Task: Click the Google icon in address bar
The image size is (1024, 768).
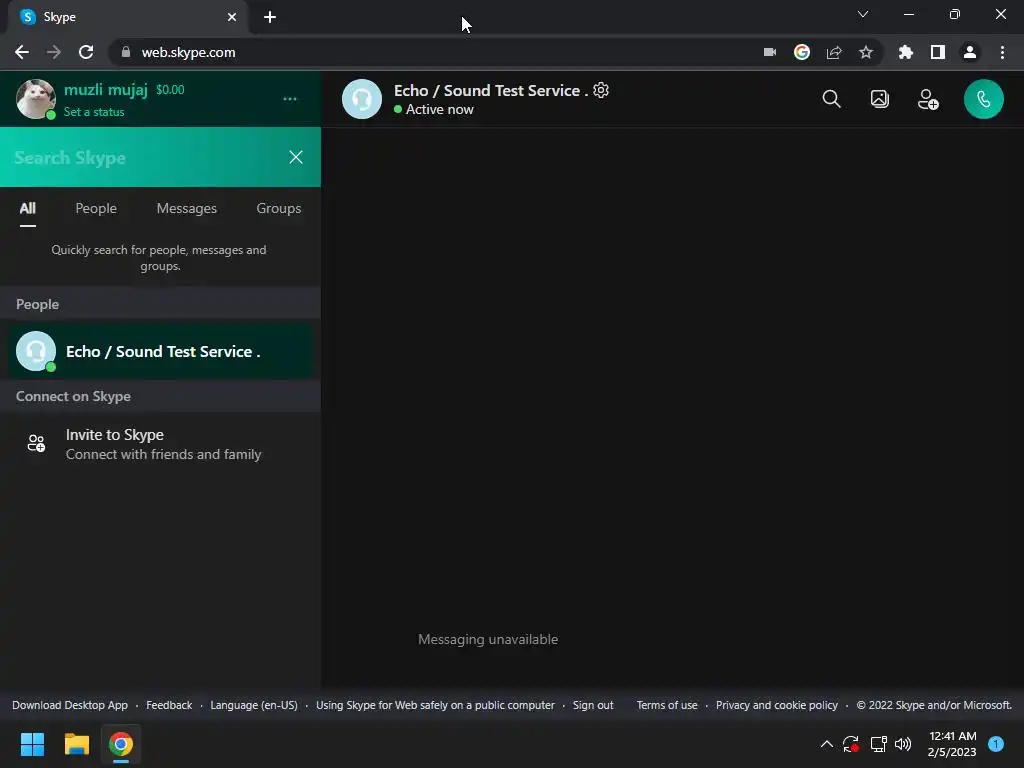Action: (802, 52)
